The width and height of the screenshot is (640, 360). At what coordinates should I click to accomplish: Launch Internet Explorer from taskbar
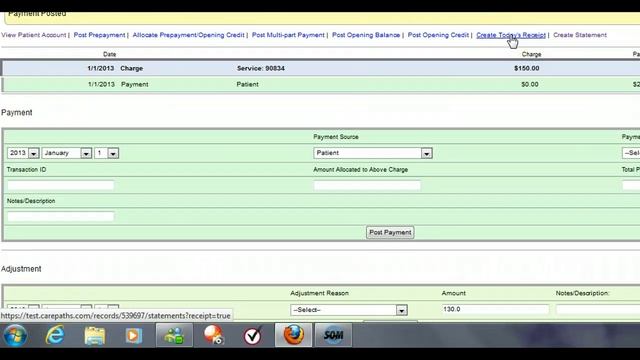(55, 335)
